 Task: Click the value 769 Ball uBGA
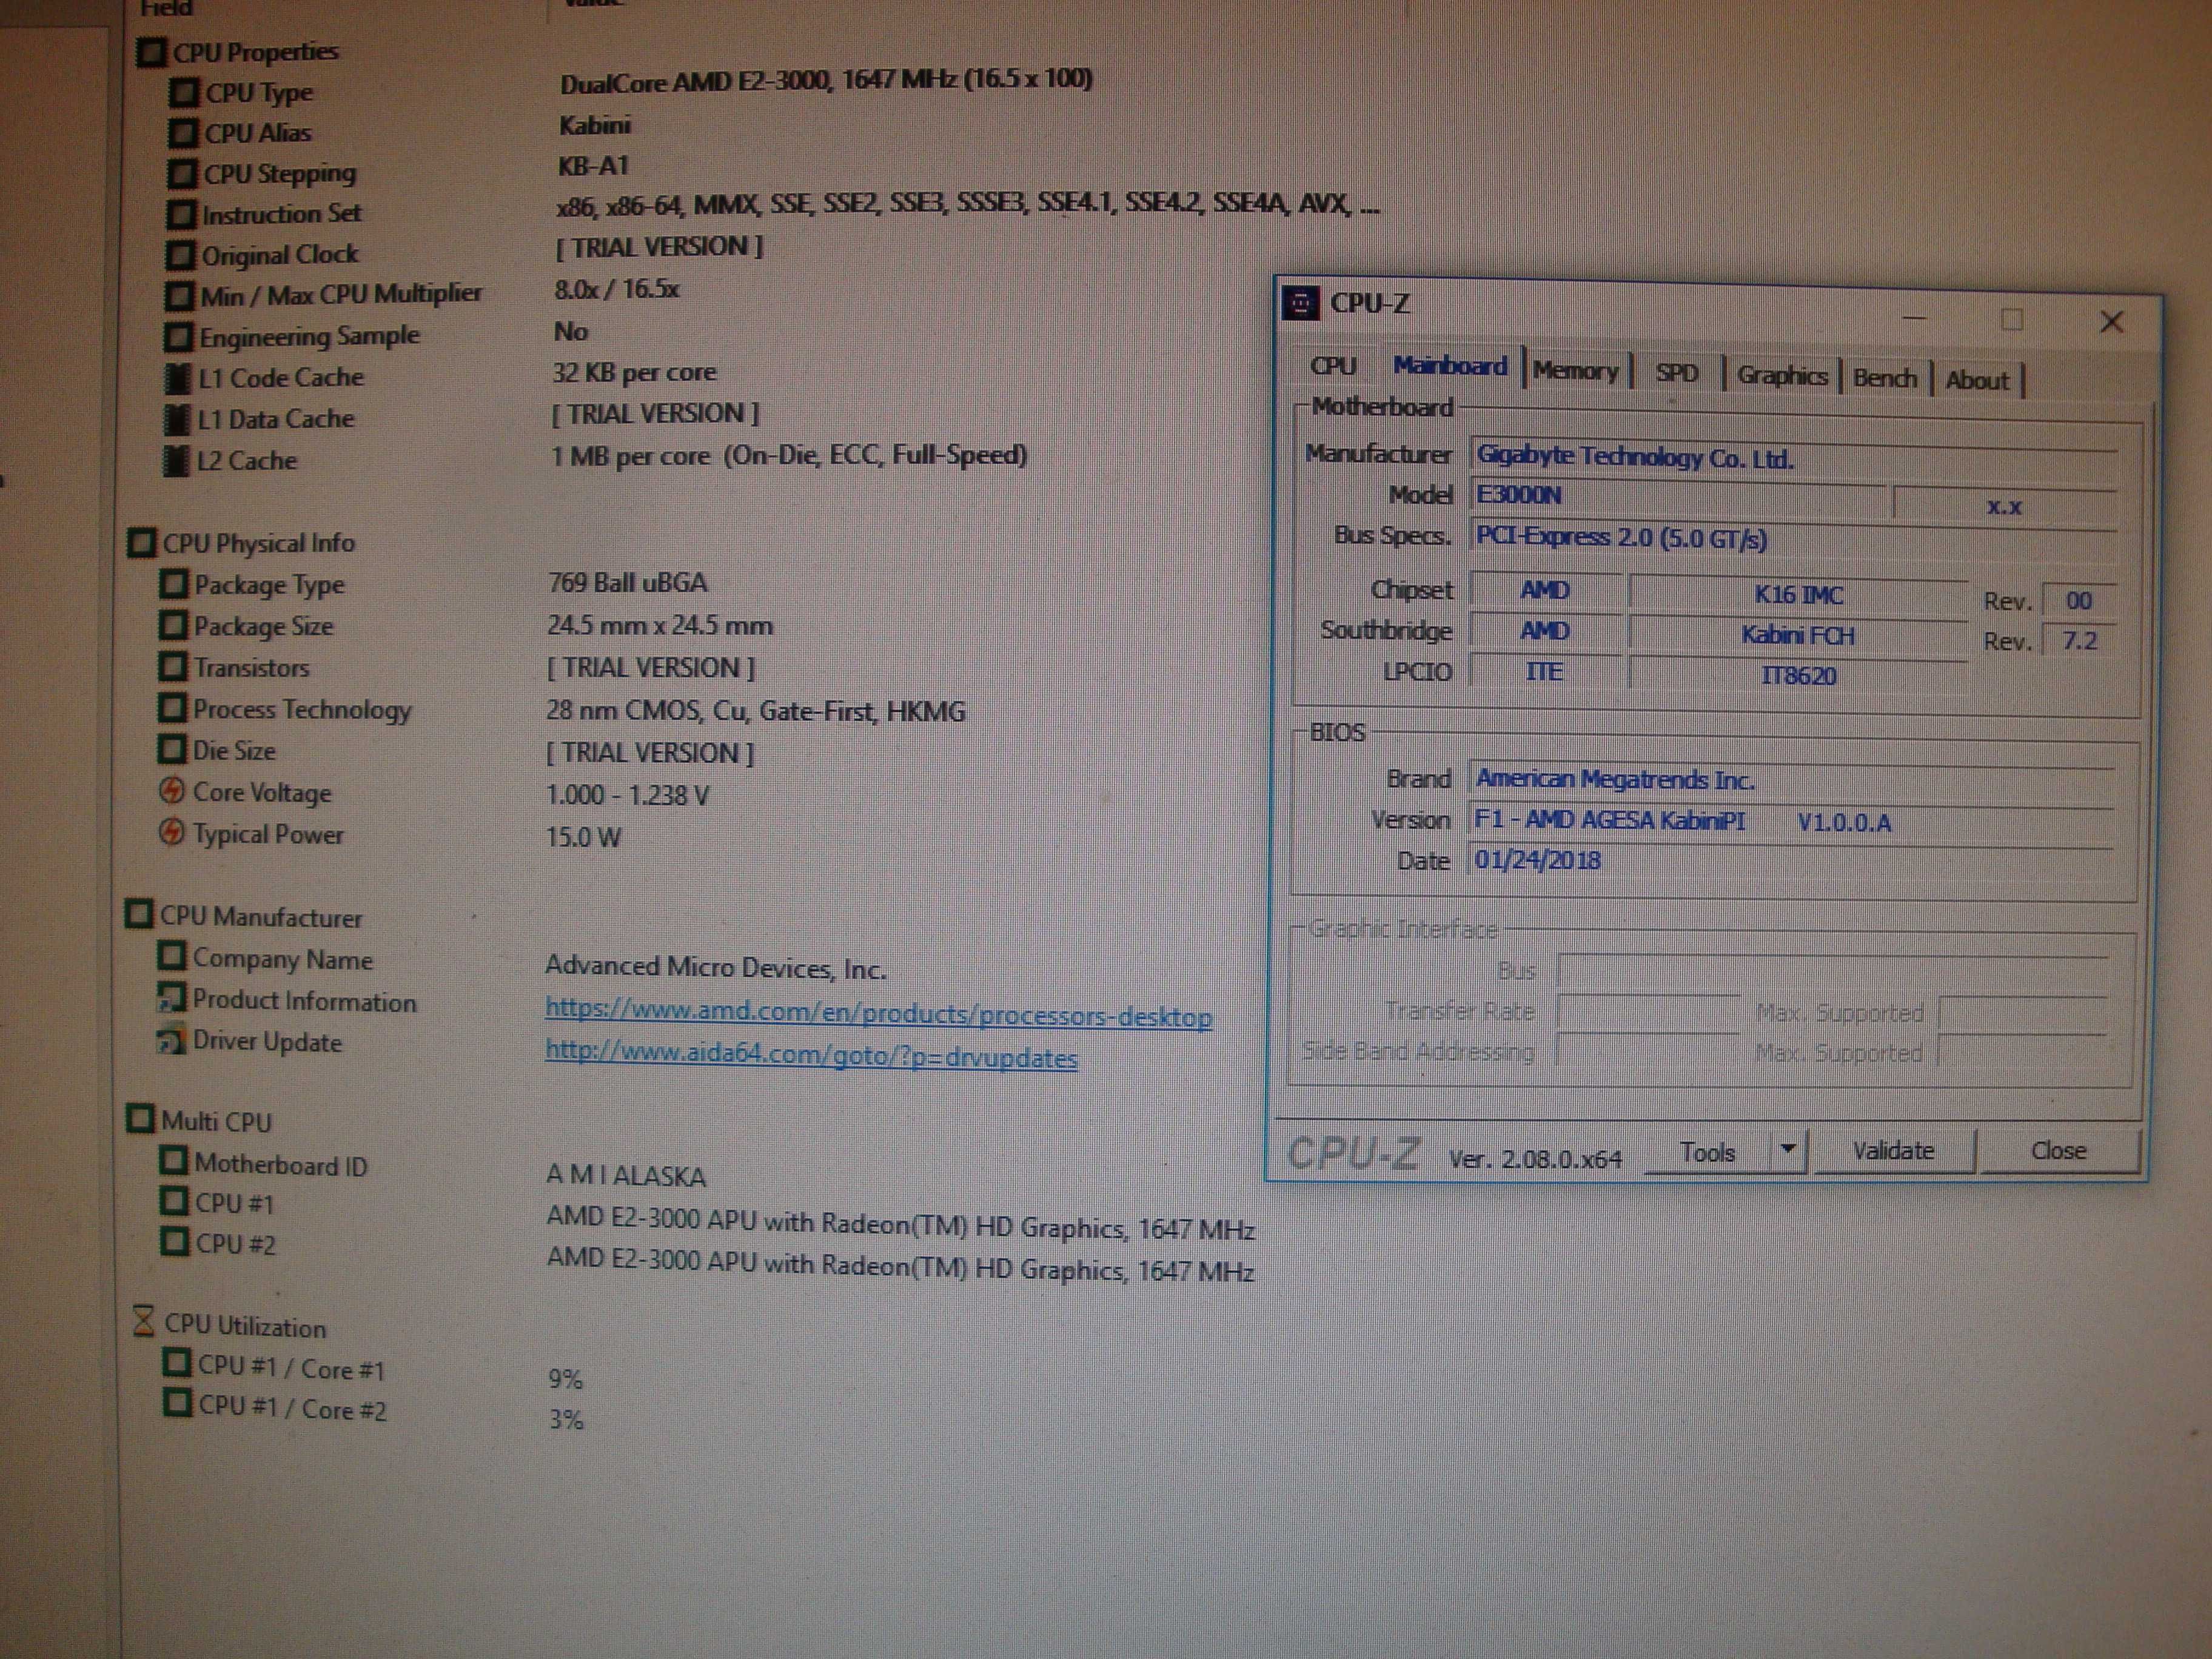(627, 583)
